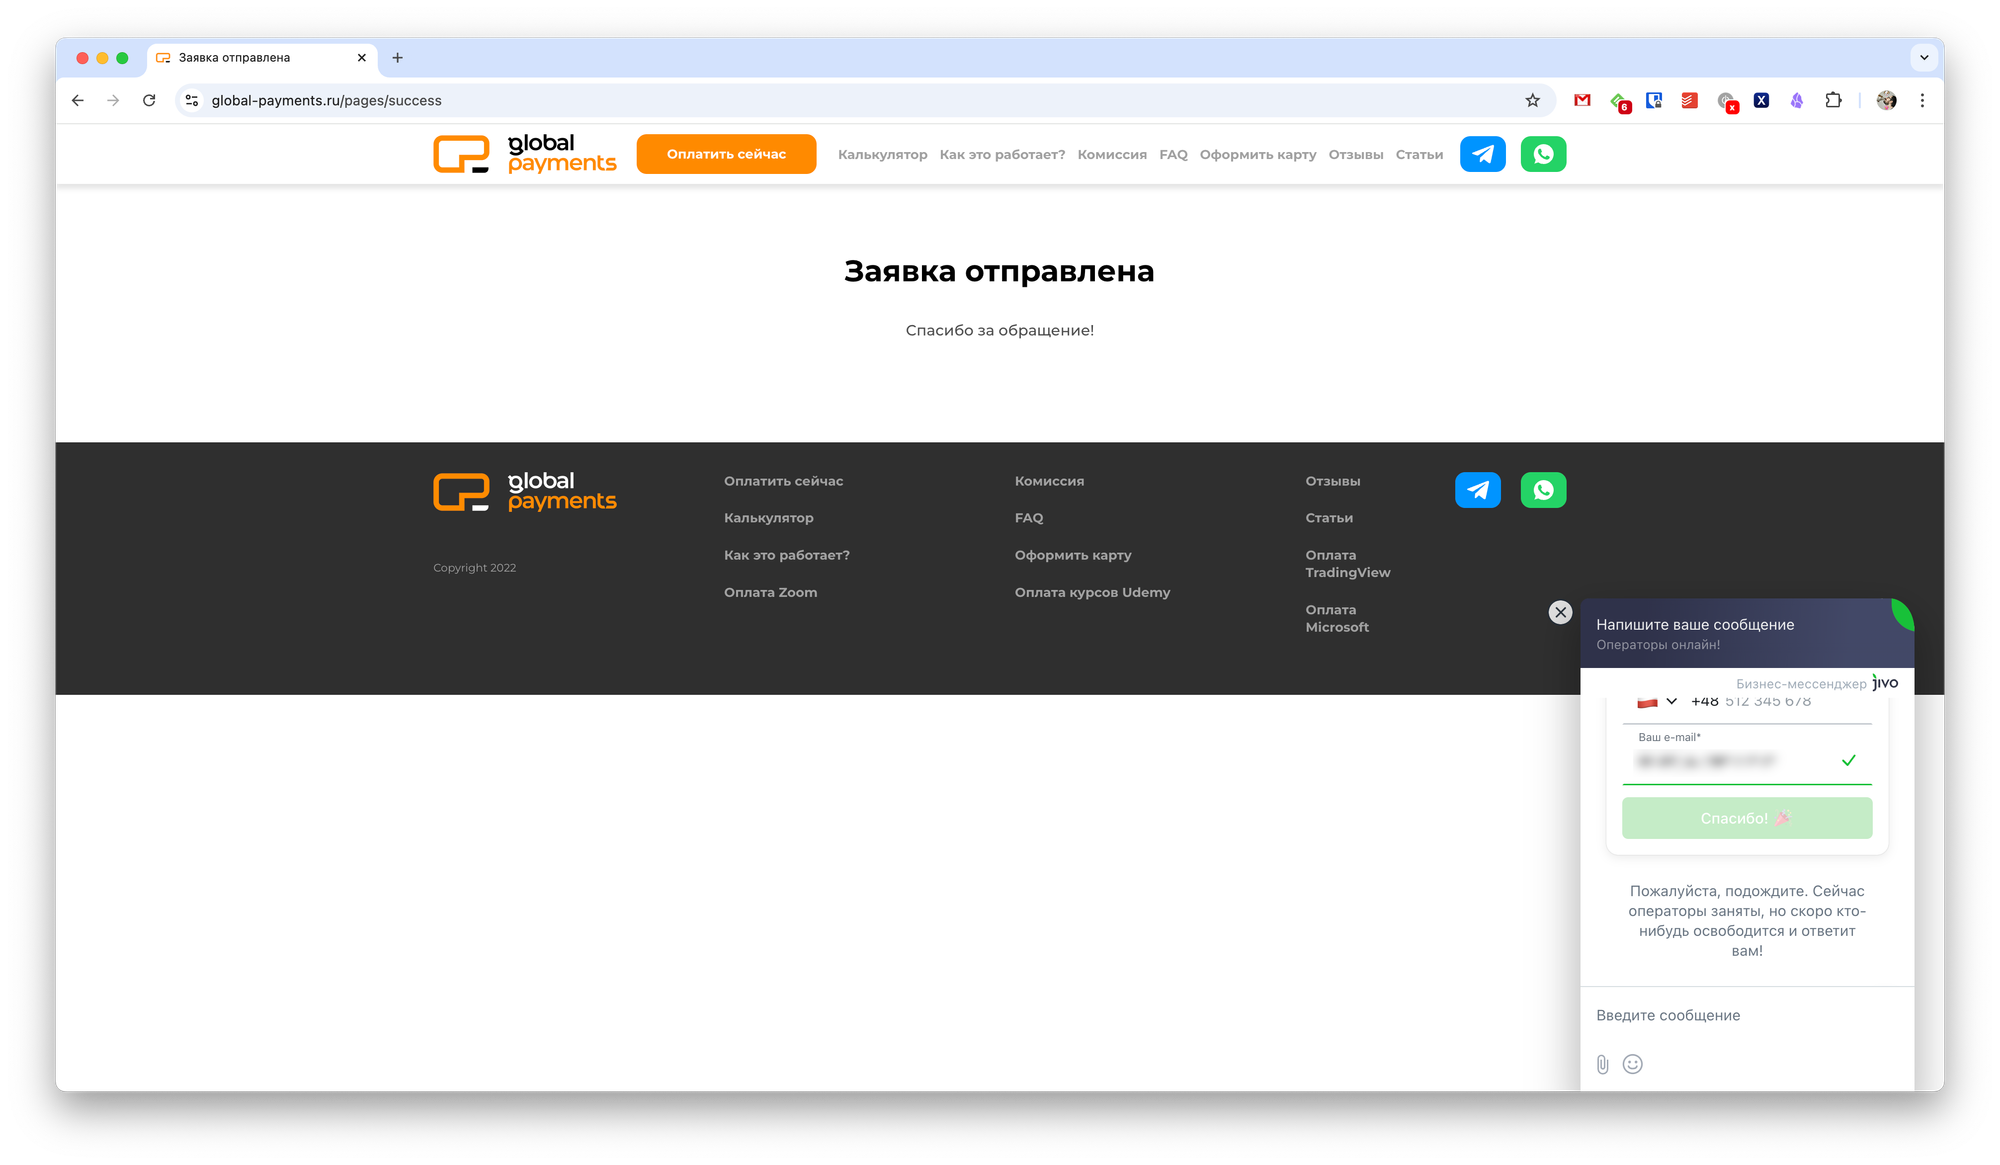Bookmark this page with the star icon
The width and height of the screenshot is (2000, 1165).
(x=1532, y=100)
